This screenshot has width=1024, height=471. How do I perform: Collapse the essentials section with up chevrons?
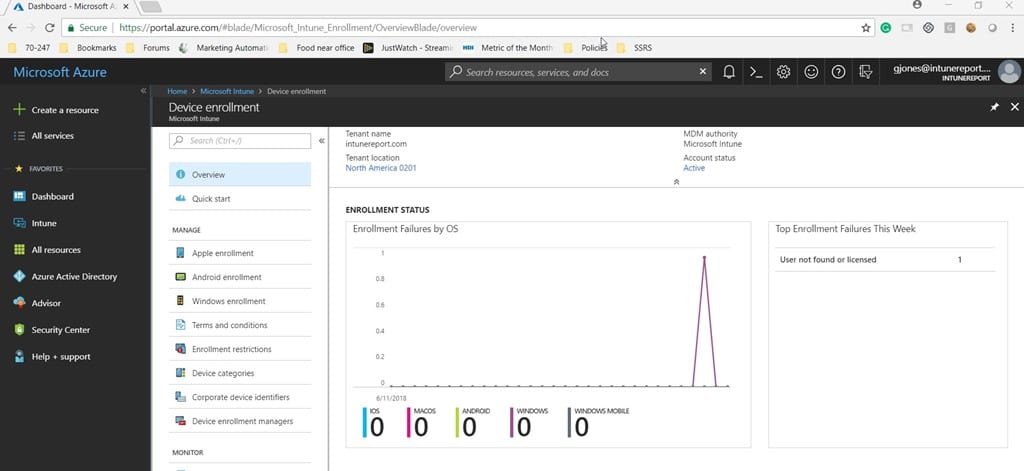coord(676,182)
